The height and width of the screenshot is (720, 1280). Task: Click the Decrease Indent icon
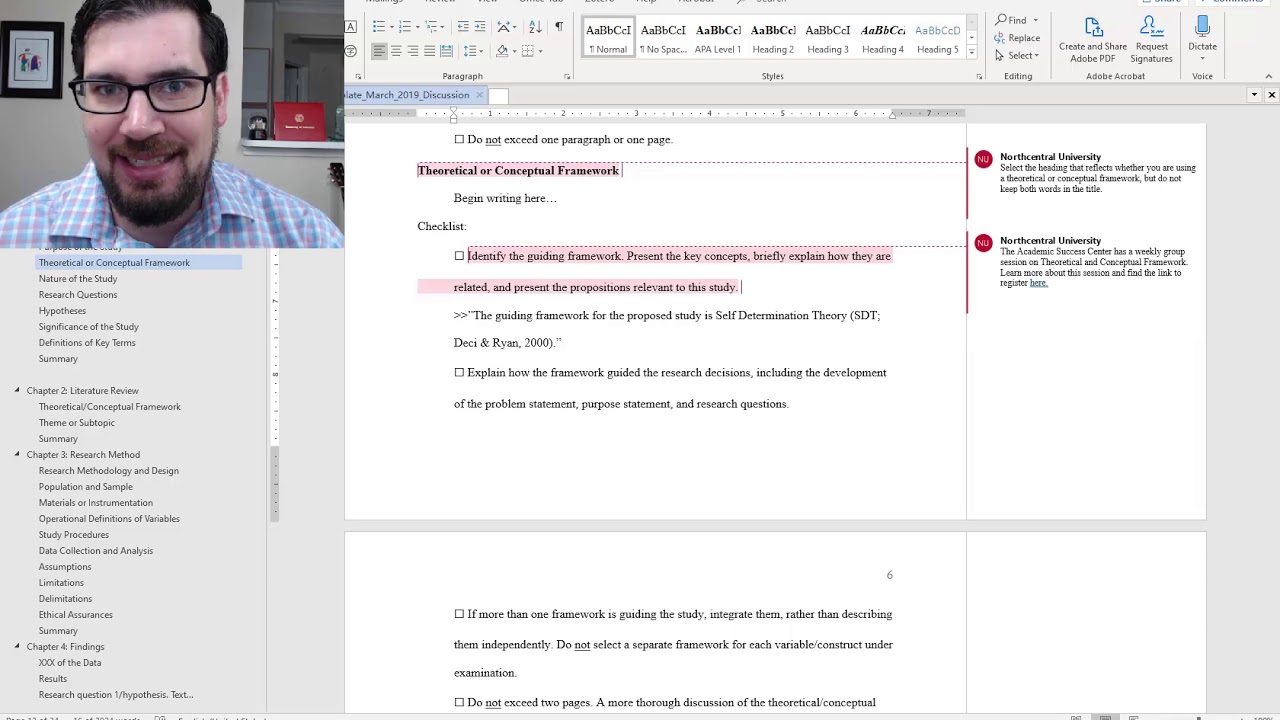coord(463,26)
